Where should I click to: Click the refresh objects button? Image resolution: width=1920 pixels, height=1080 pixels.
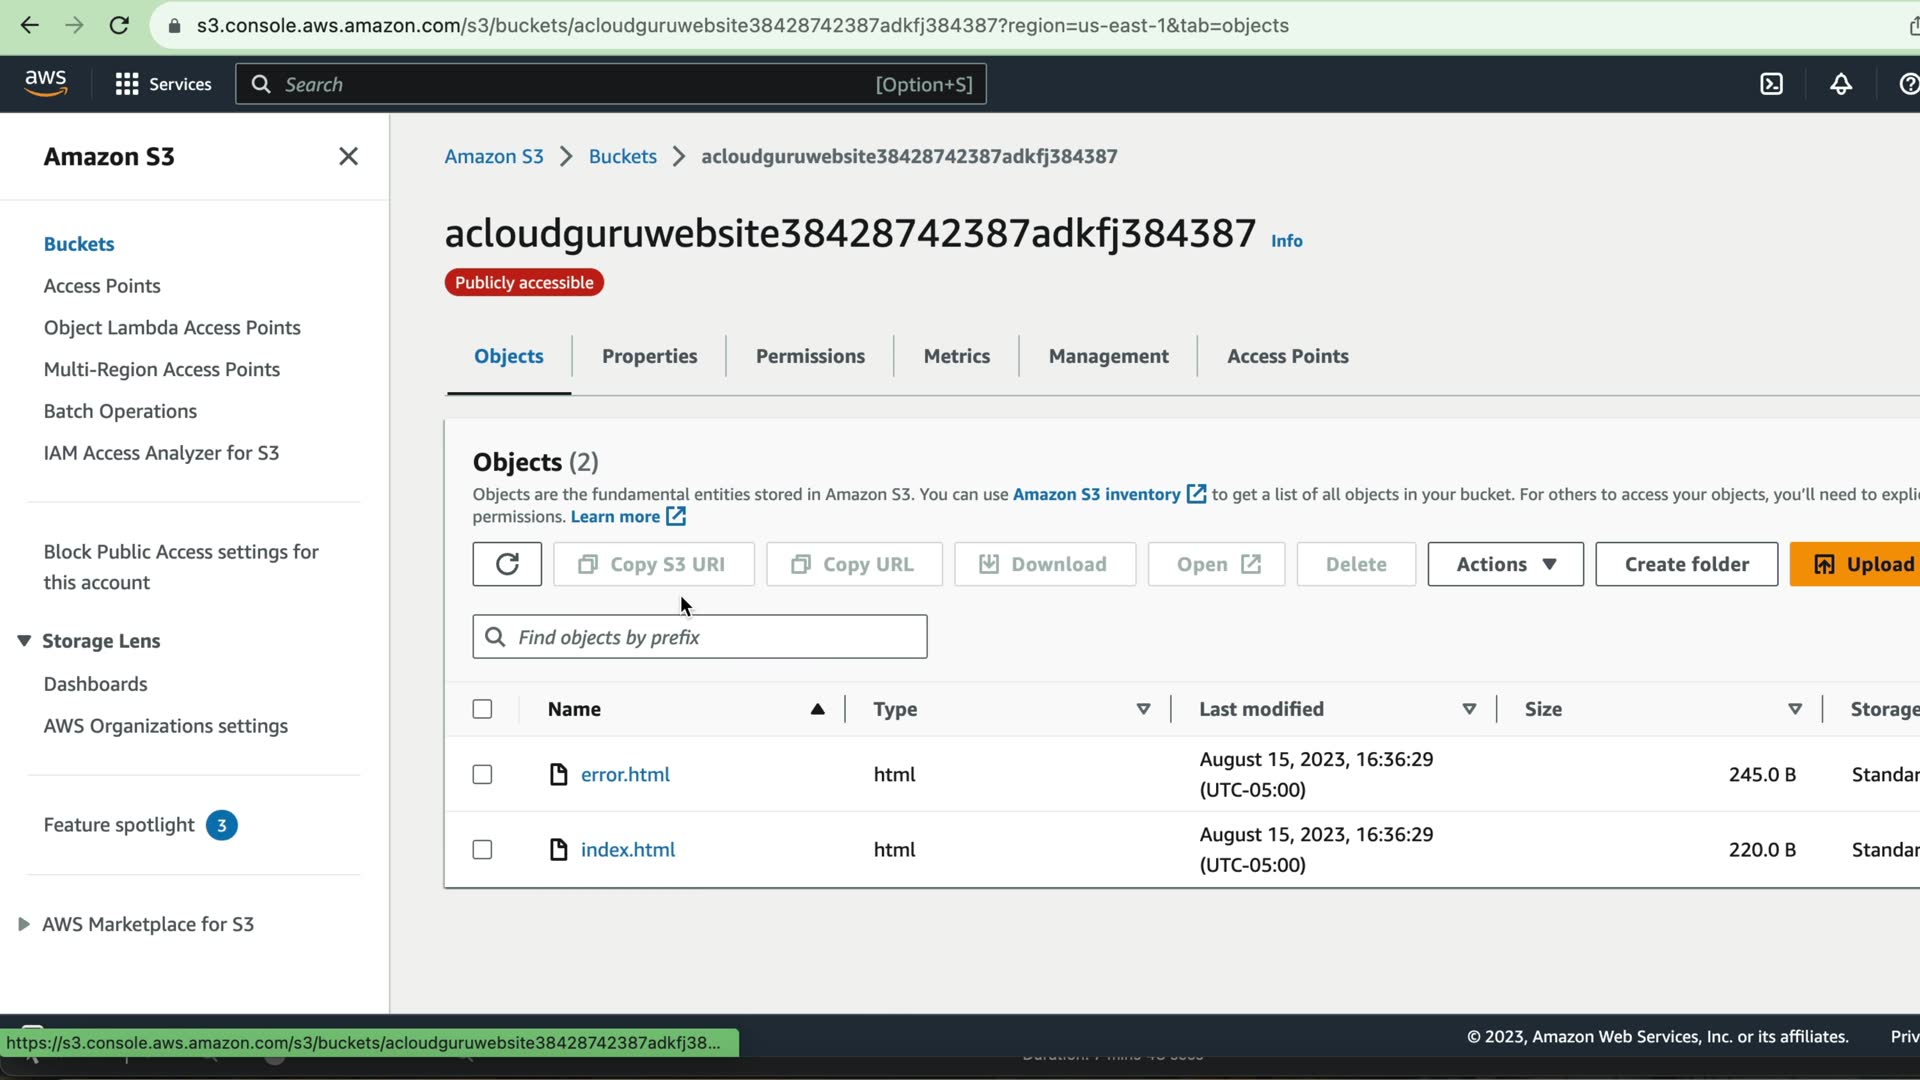507,564
